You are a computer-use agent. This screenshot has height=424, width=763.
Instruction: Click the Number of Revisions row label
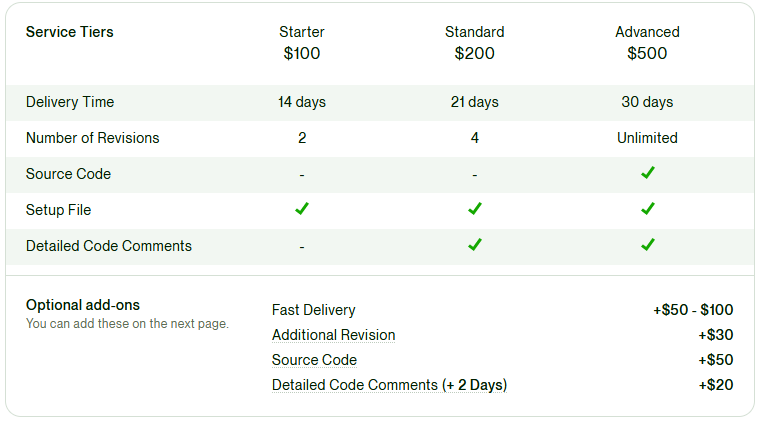(x=92, y=138)
